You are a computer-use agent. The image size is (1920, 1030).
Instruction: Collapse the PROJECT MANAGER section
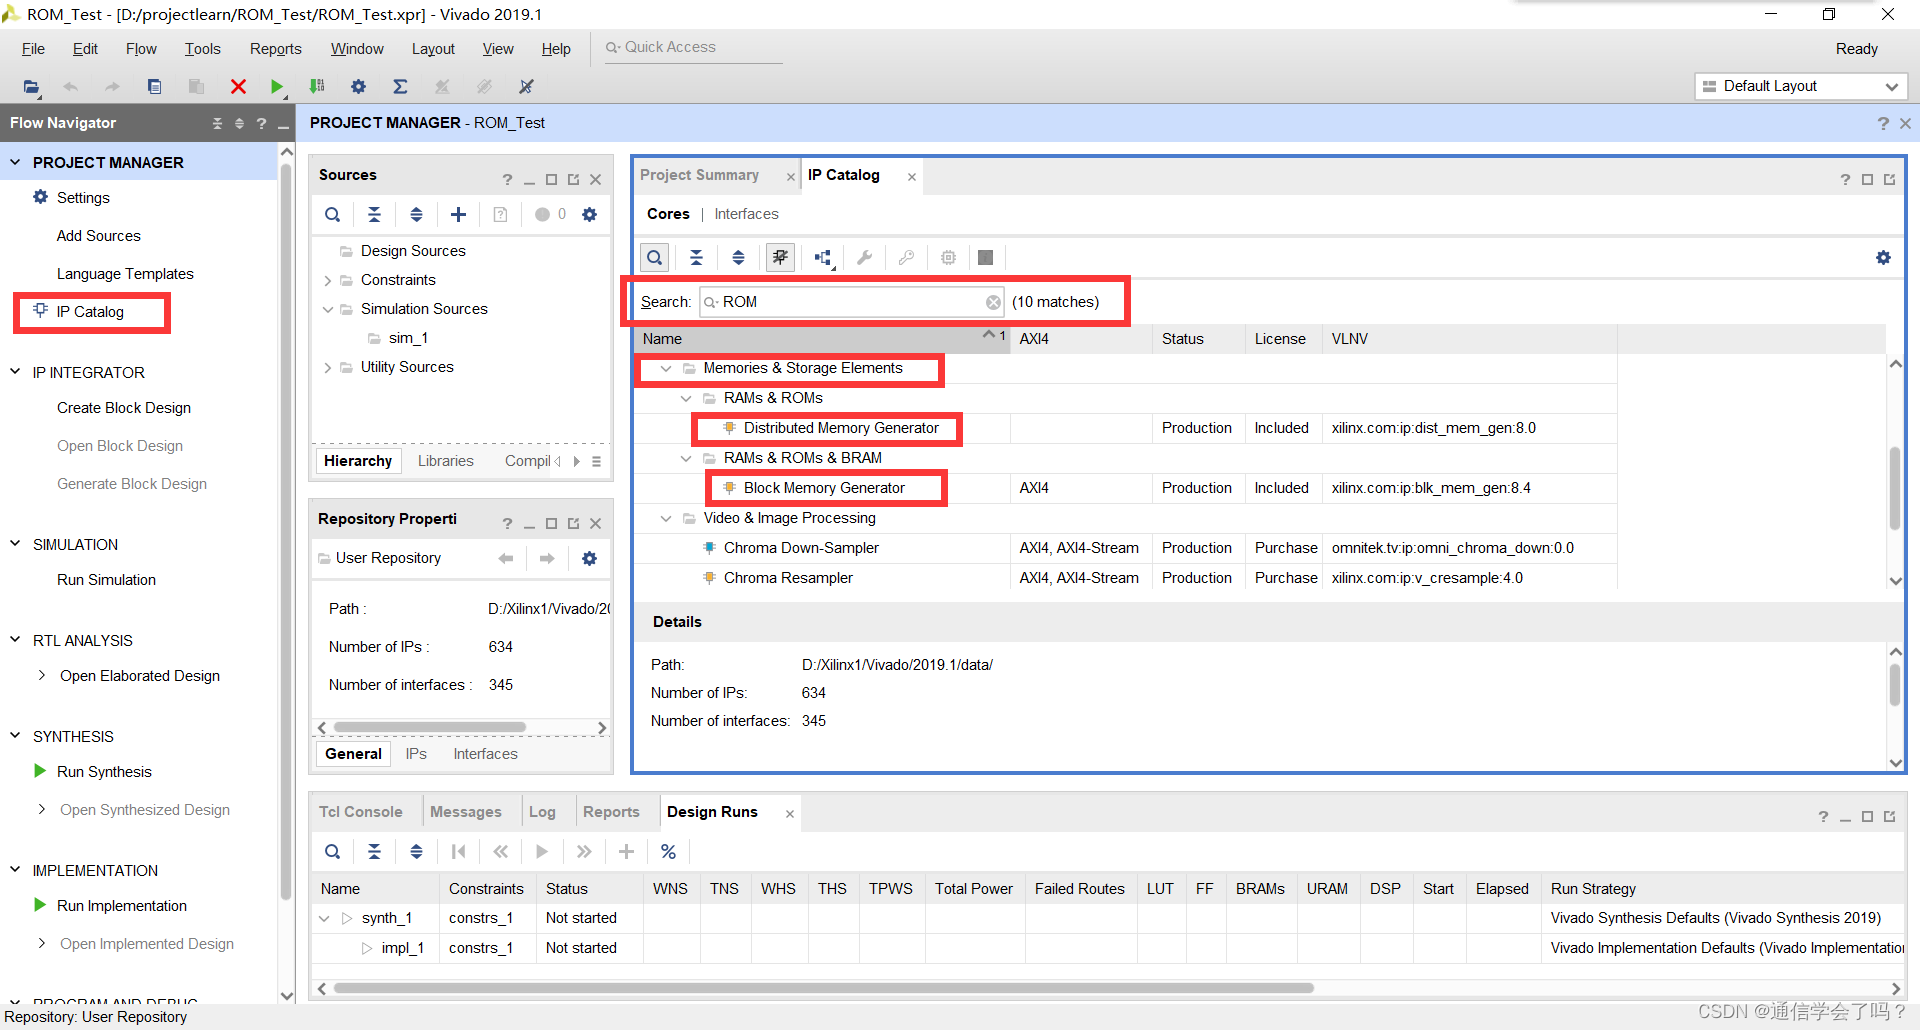point(15,161)
